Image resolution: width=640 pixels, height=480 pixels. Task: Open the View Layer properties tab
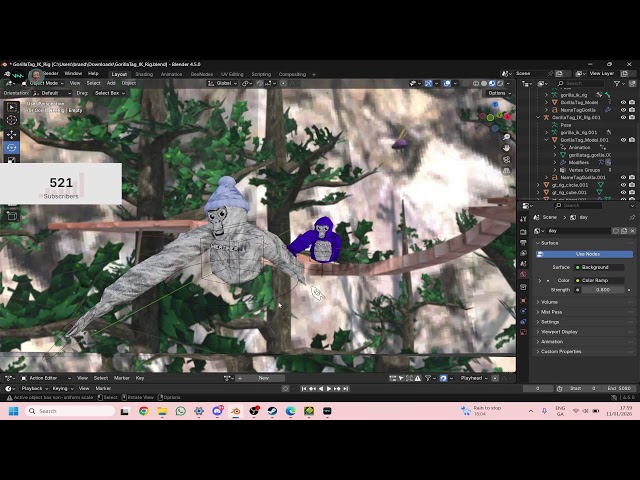pos(524,253)
